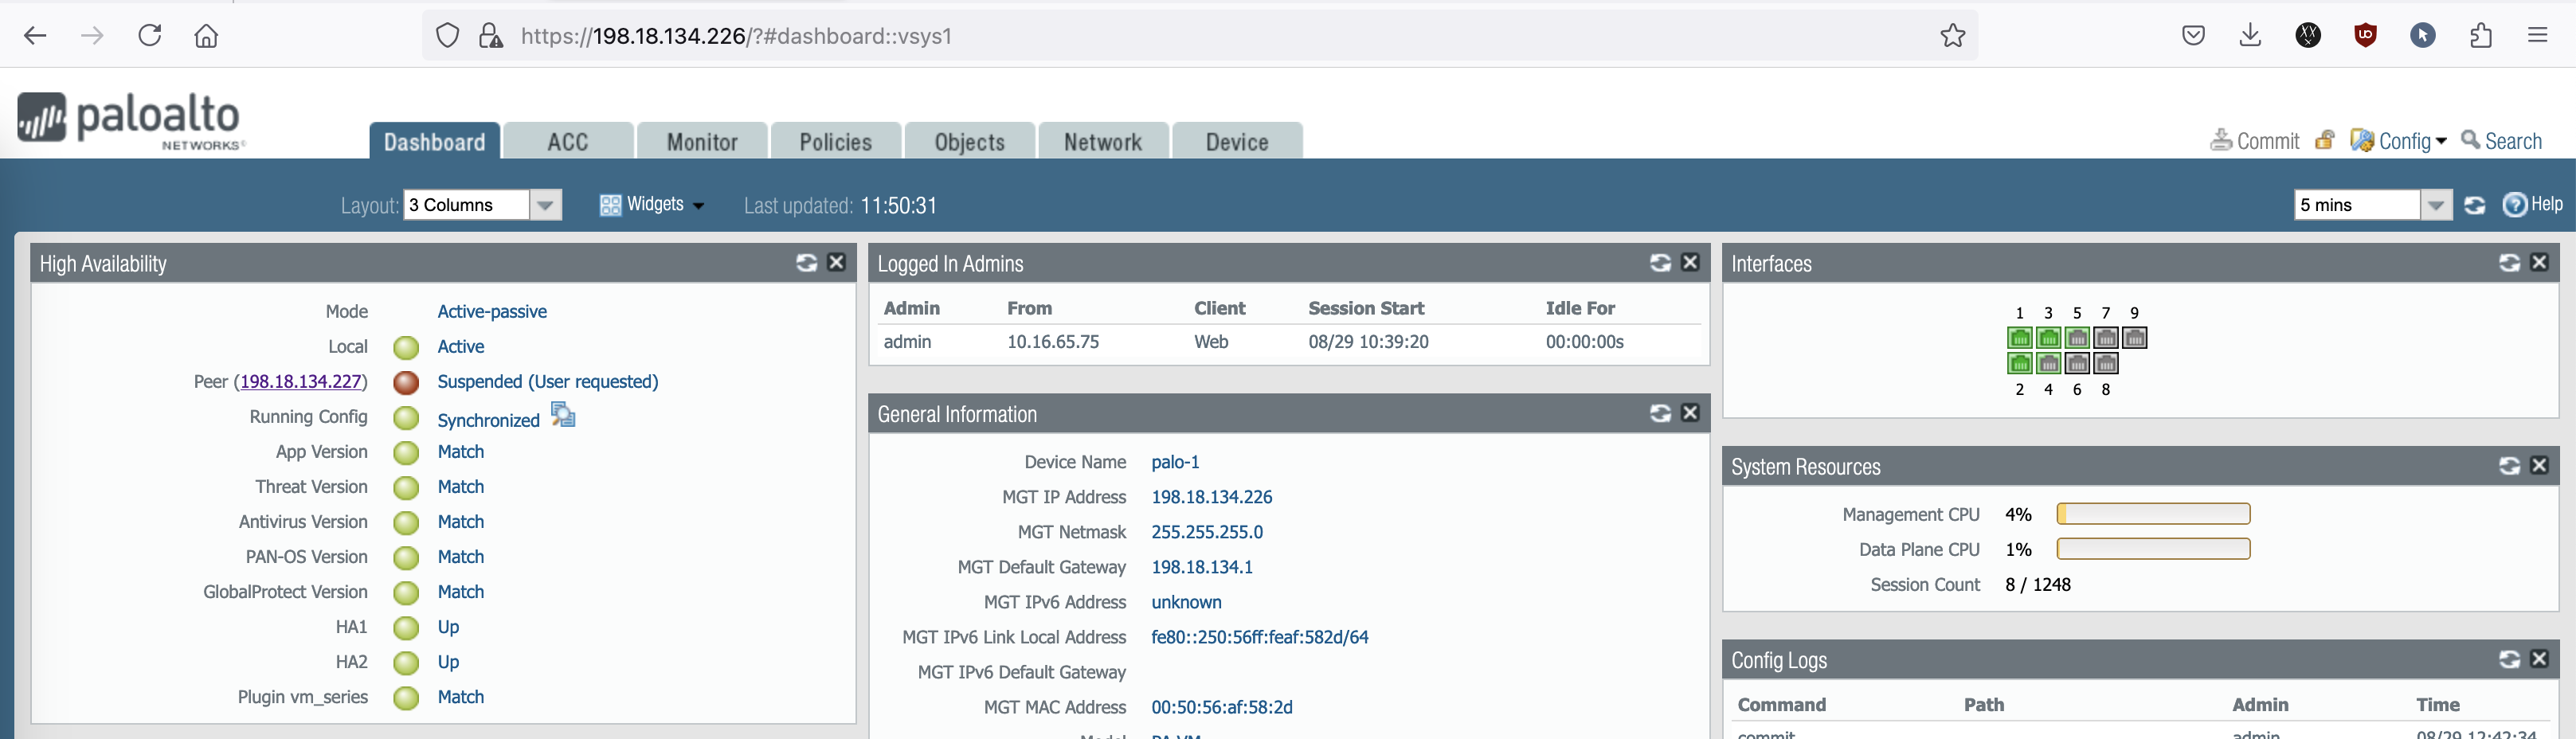Switch to the Policies tab
2576x739 pixels.
point(835,142)
